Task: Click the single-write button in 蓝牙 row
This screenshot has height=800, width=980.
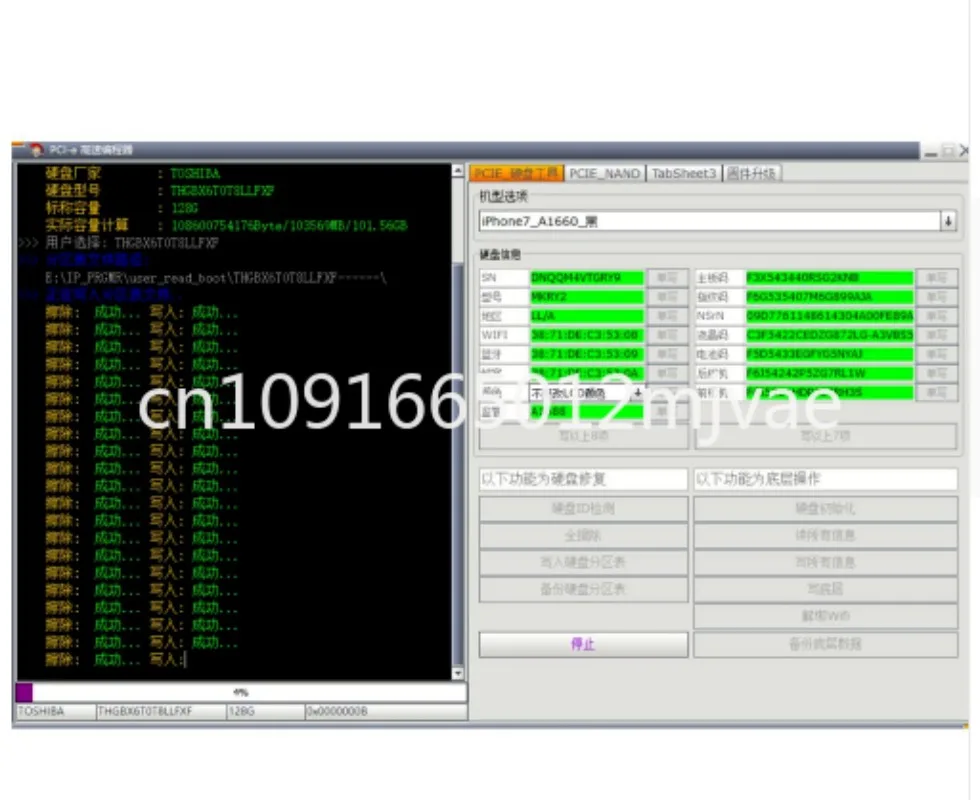Action: [668, 354]
